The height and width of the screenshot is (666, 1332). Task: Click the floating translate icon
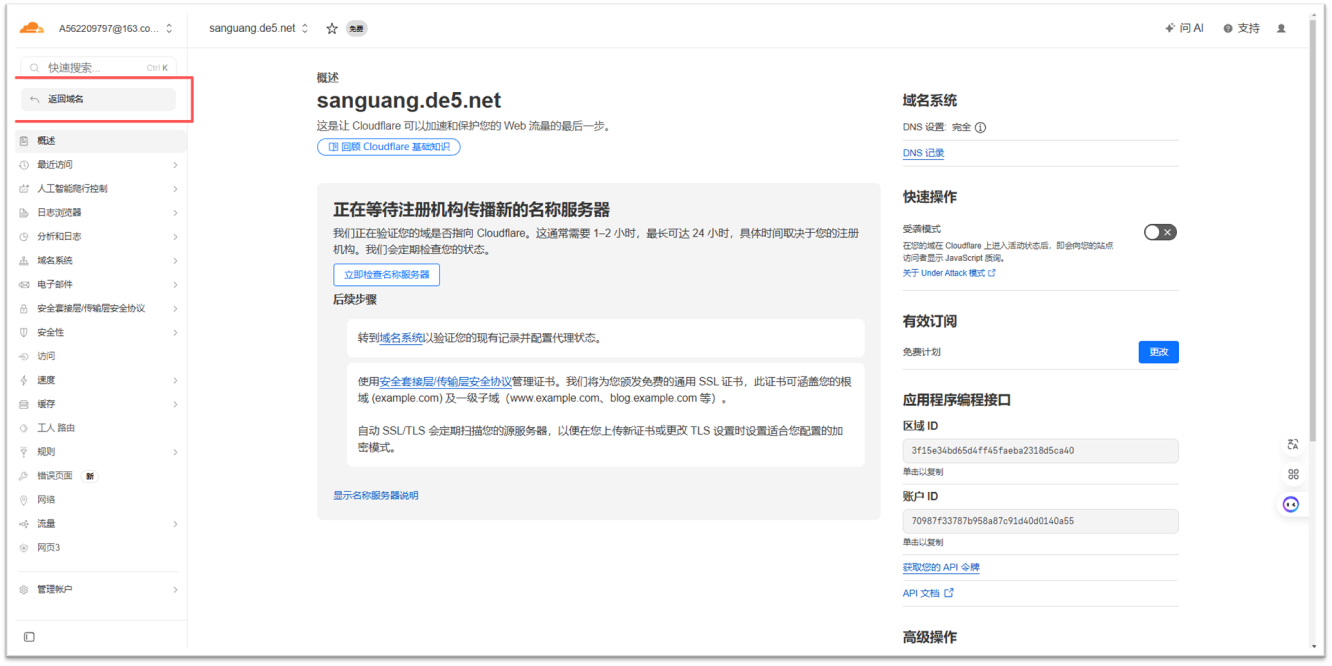[1292, 444]
